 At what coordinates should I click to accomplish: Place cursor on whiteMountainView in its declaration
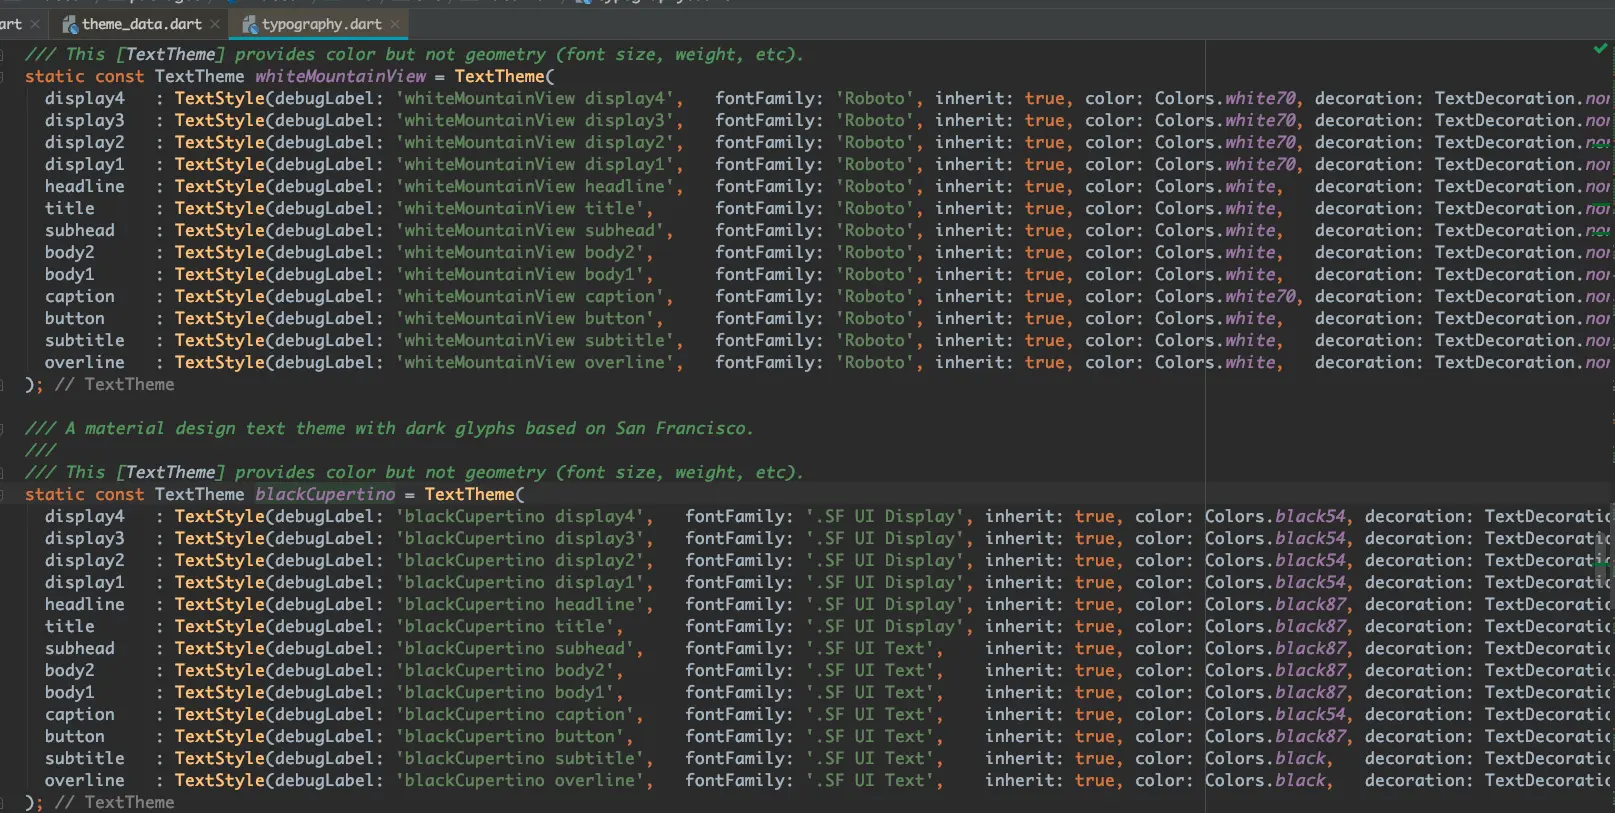point(340,77)
